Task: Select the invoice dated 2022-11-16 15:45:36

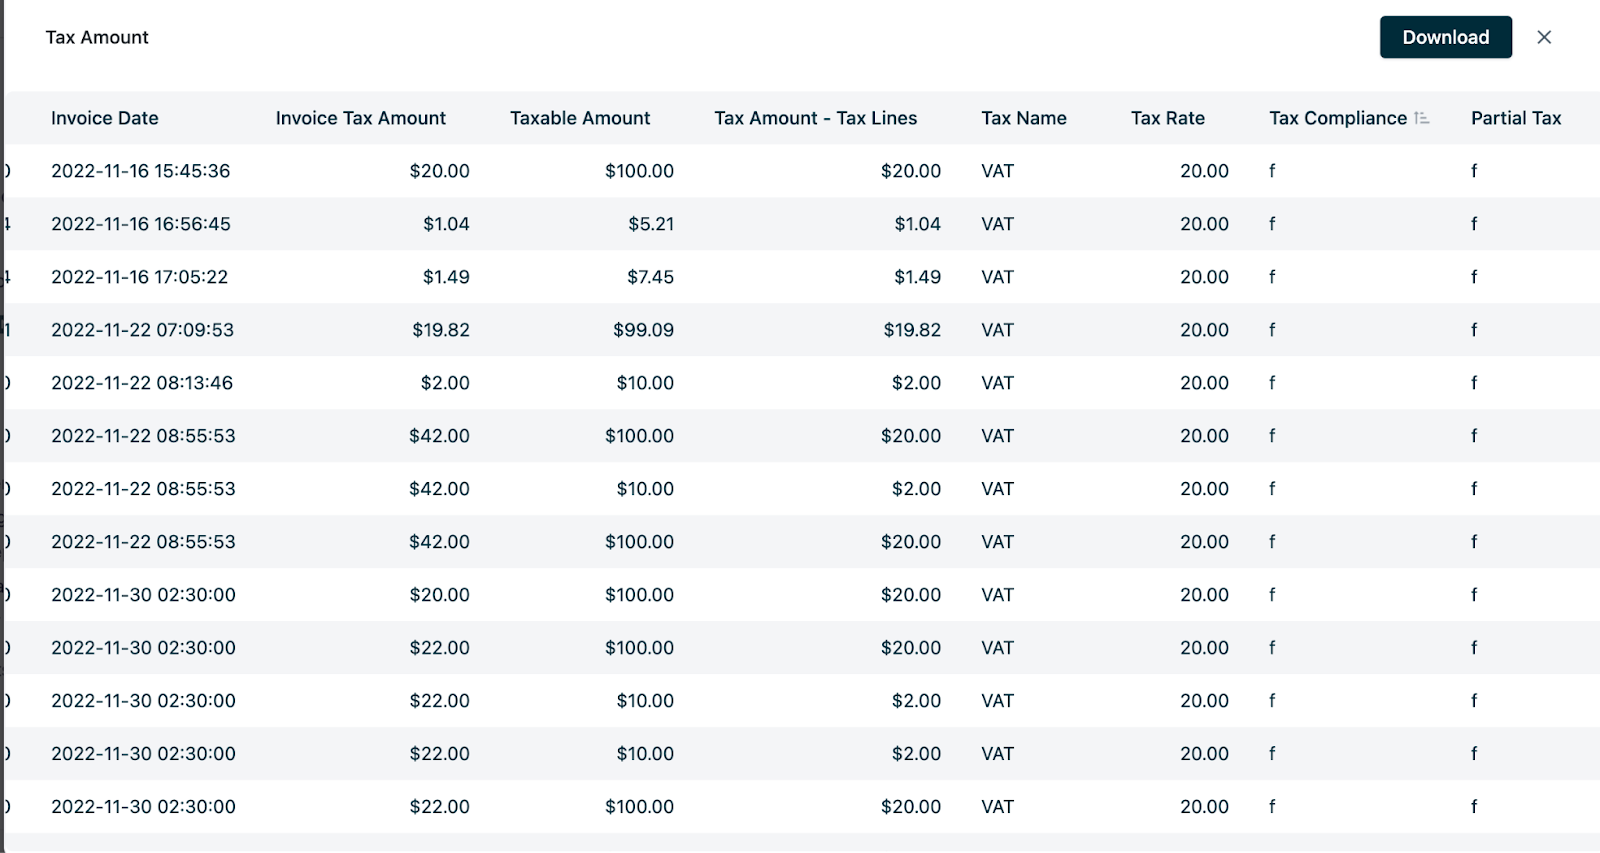Action: [x=141, y=171]
